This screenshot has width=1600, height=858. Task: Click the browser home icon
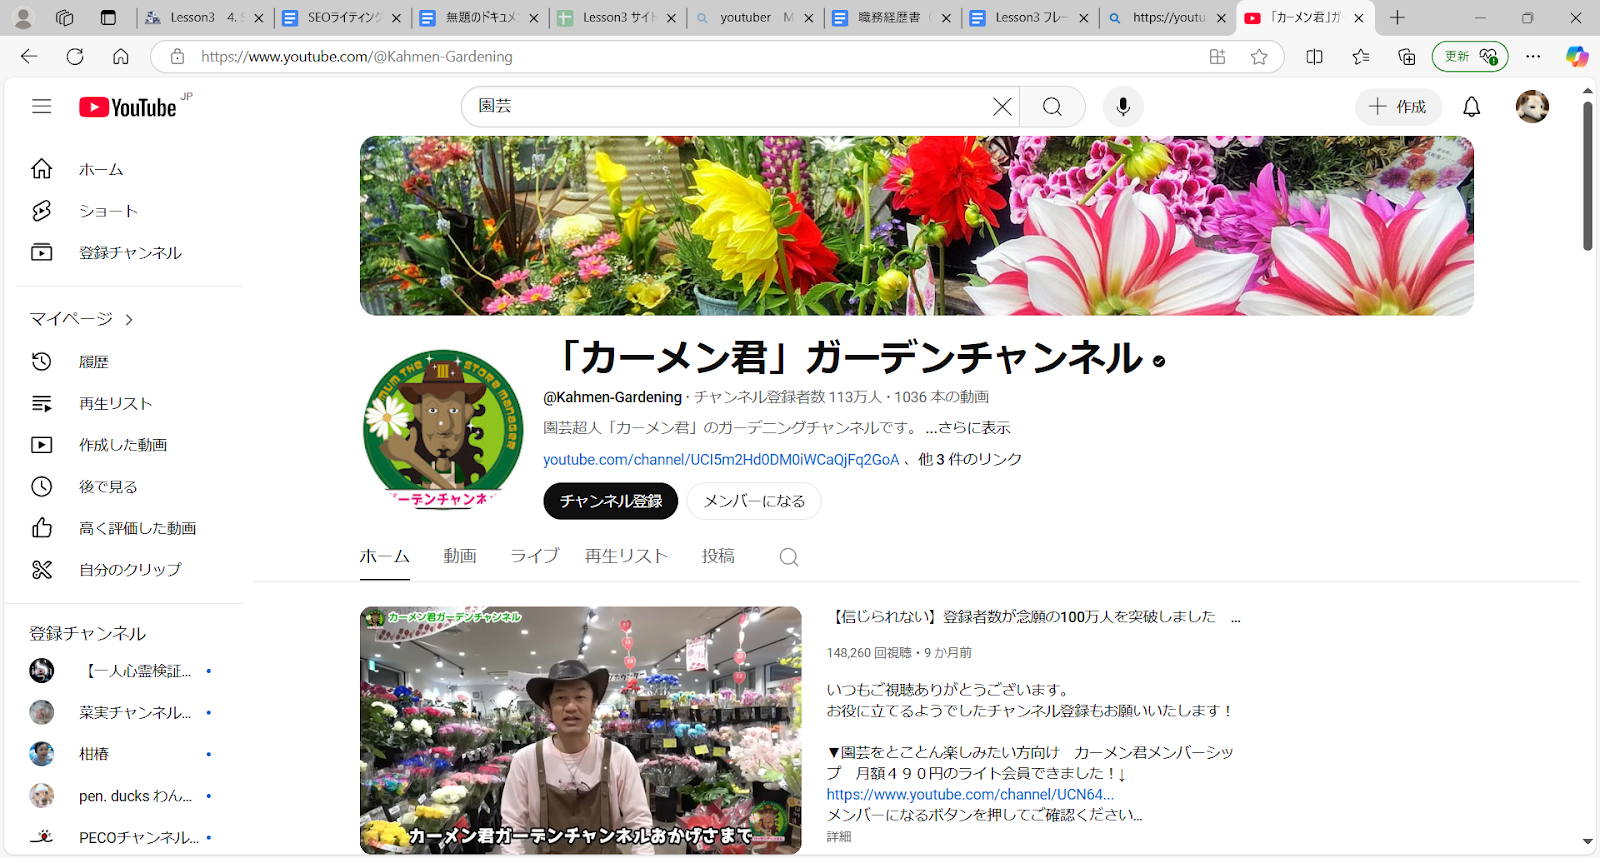(x=121, y=57)
